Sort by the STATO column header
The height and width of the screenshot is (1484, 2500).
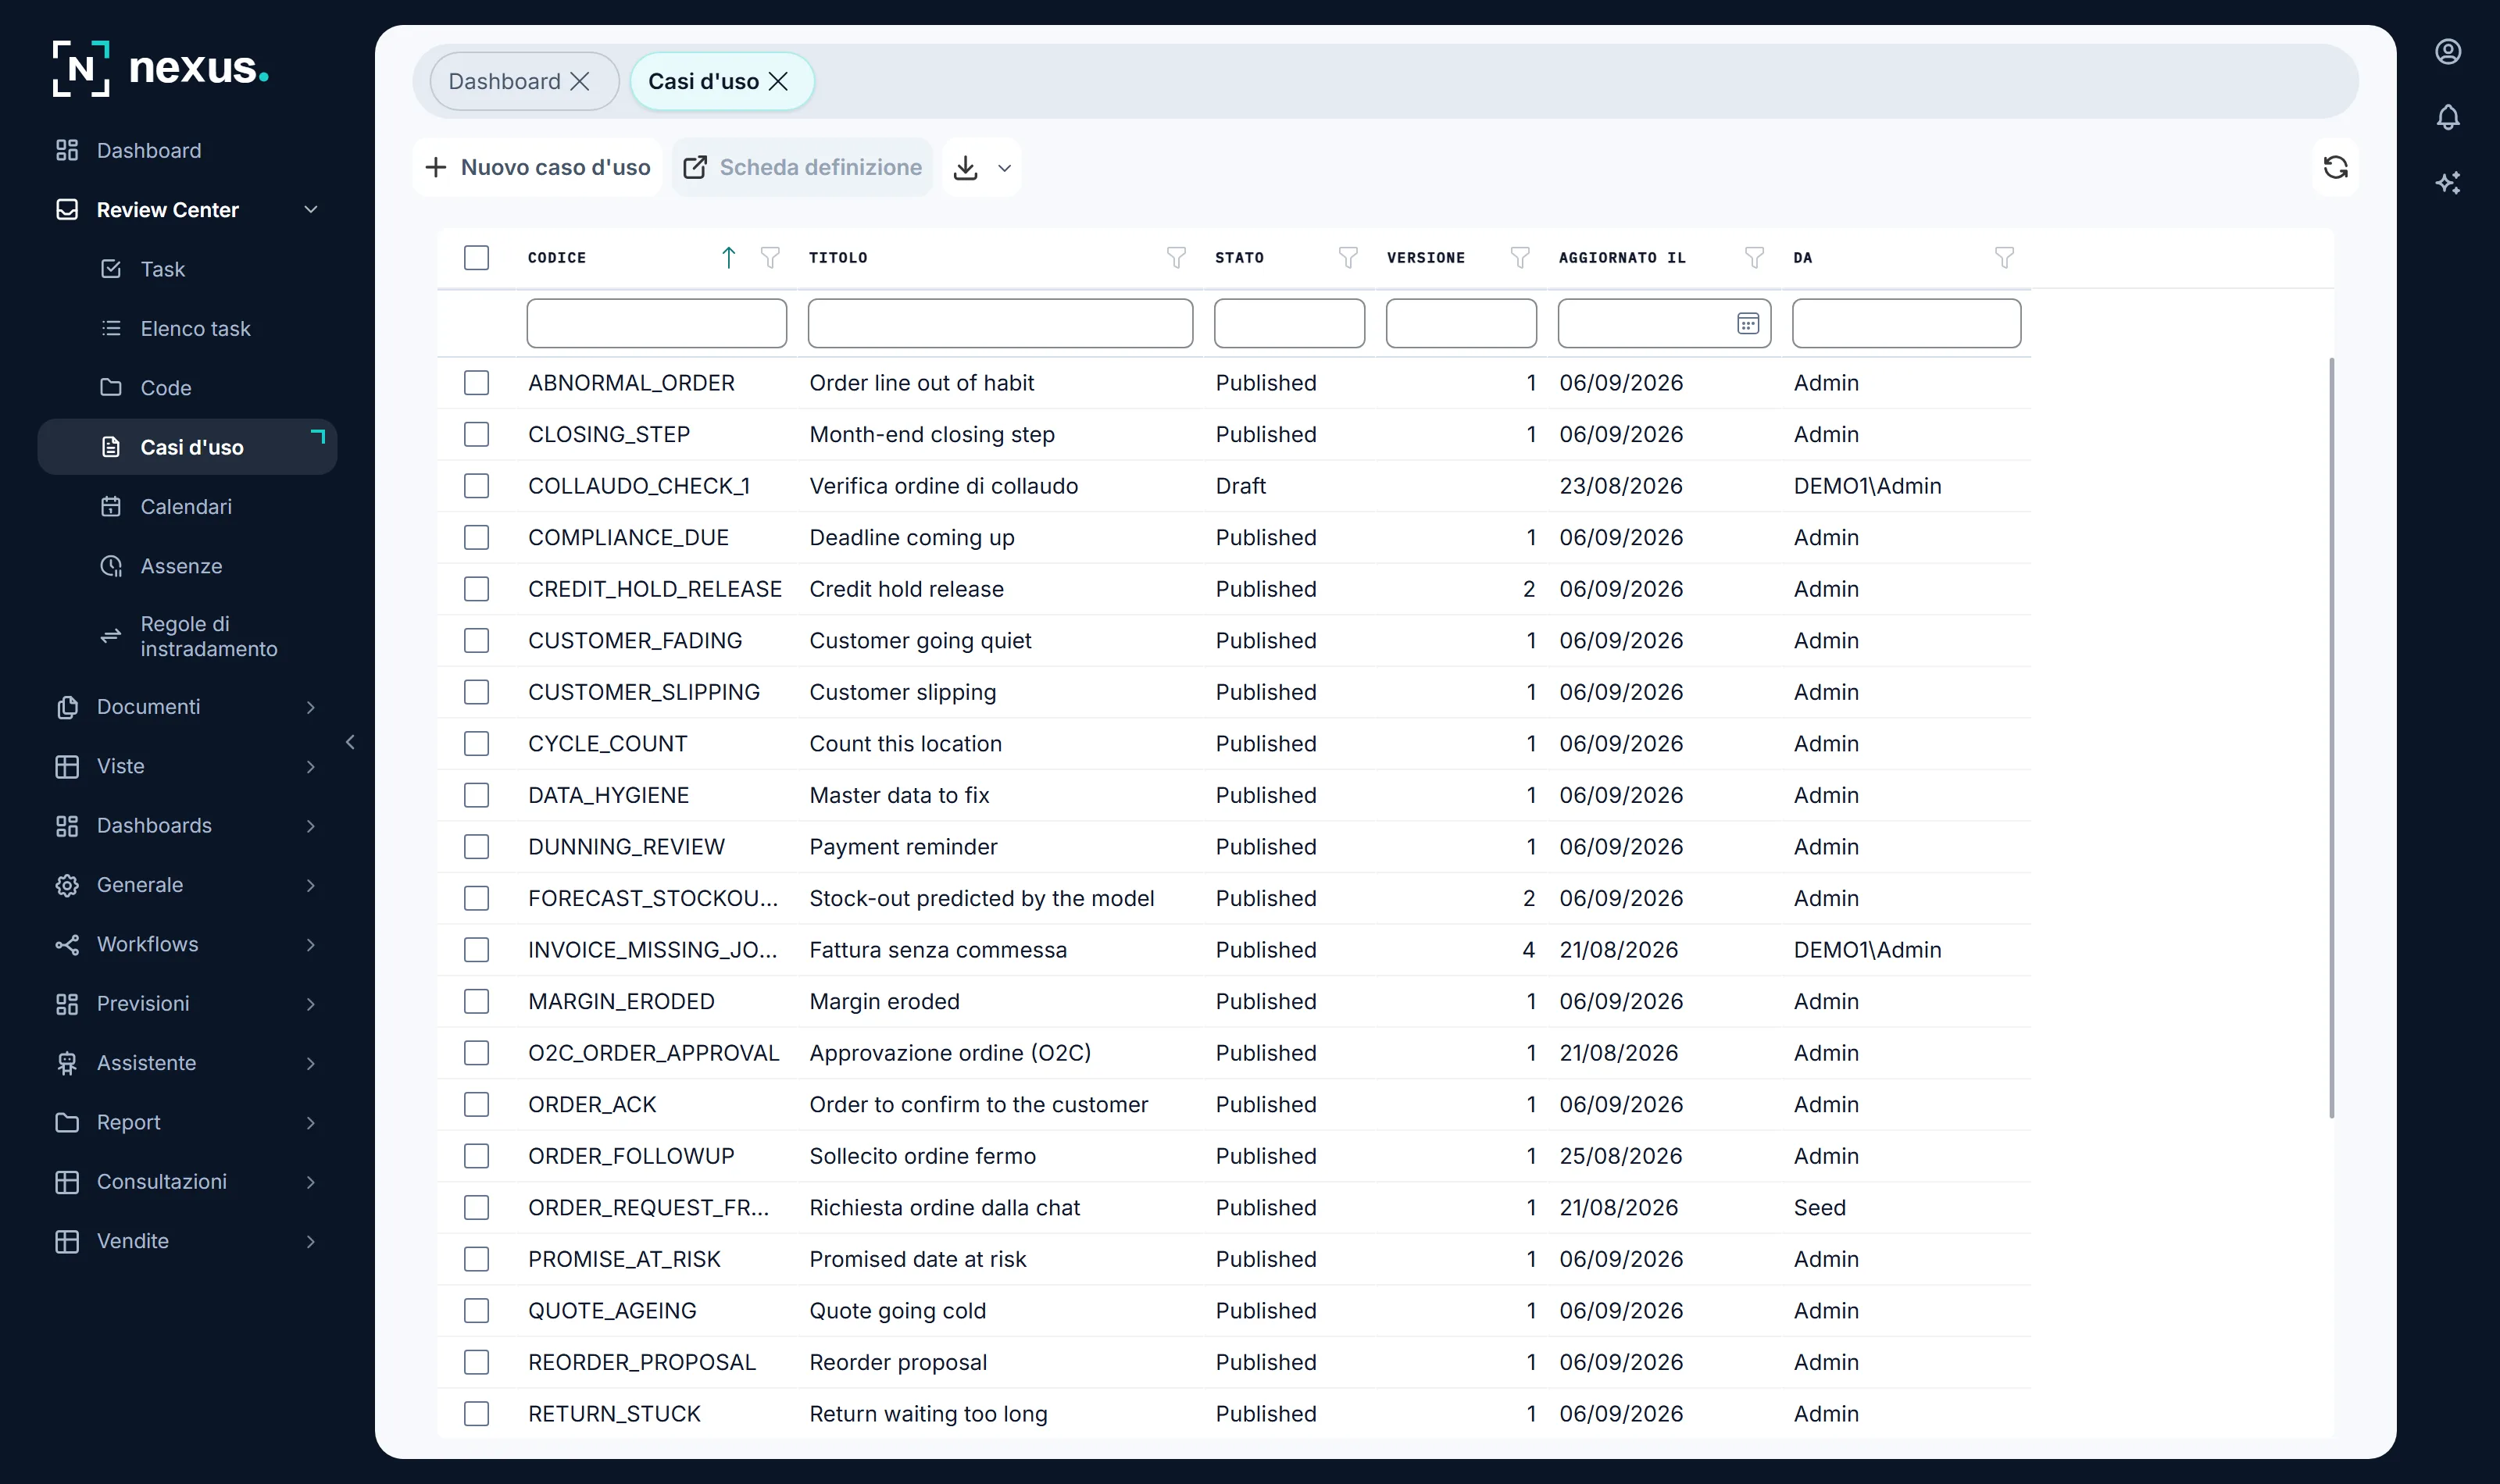[1239, 258]
